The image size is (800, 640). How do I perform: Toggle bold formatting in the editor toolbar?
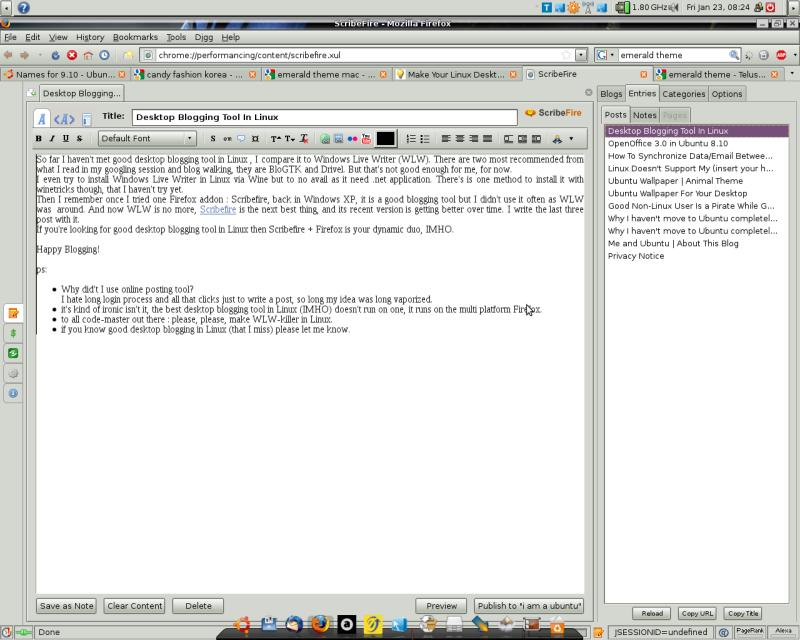pos(39,138)
